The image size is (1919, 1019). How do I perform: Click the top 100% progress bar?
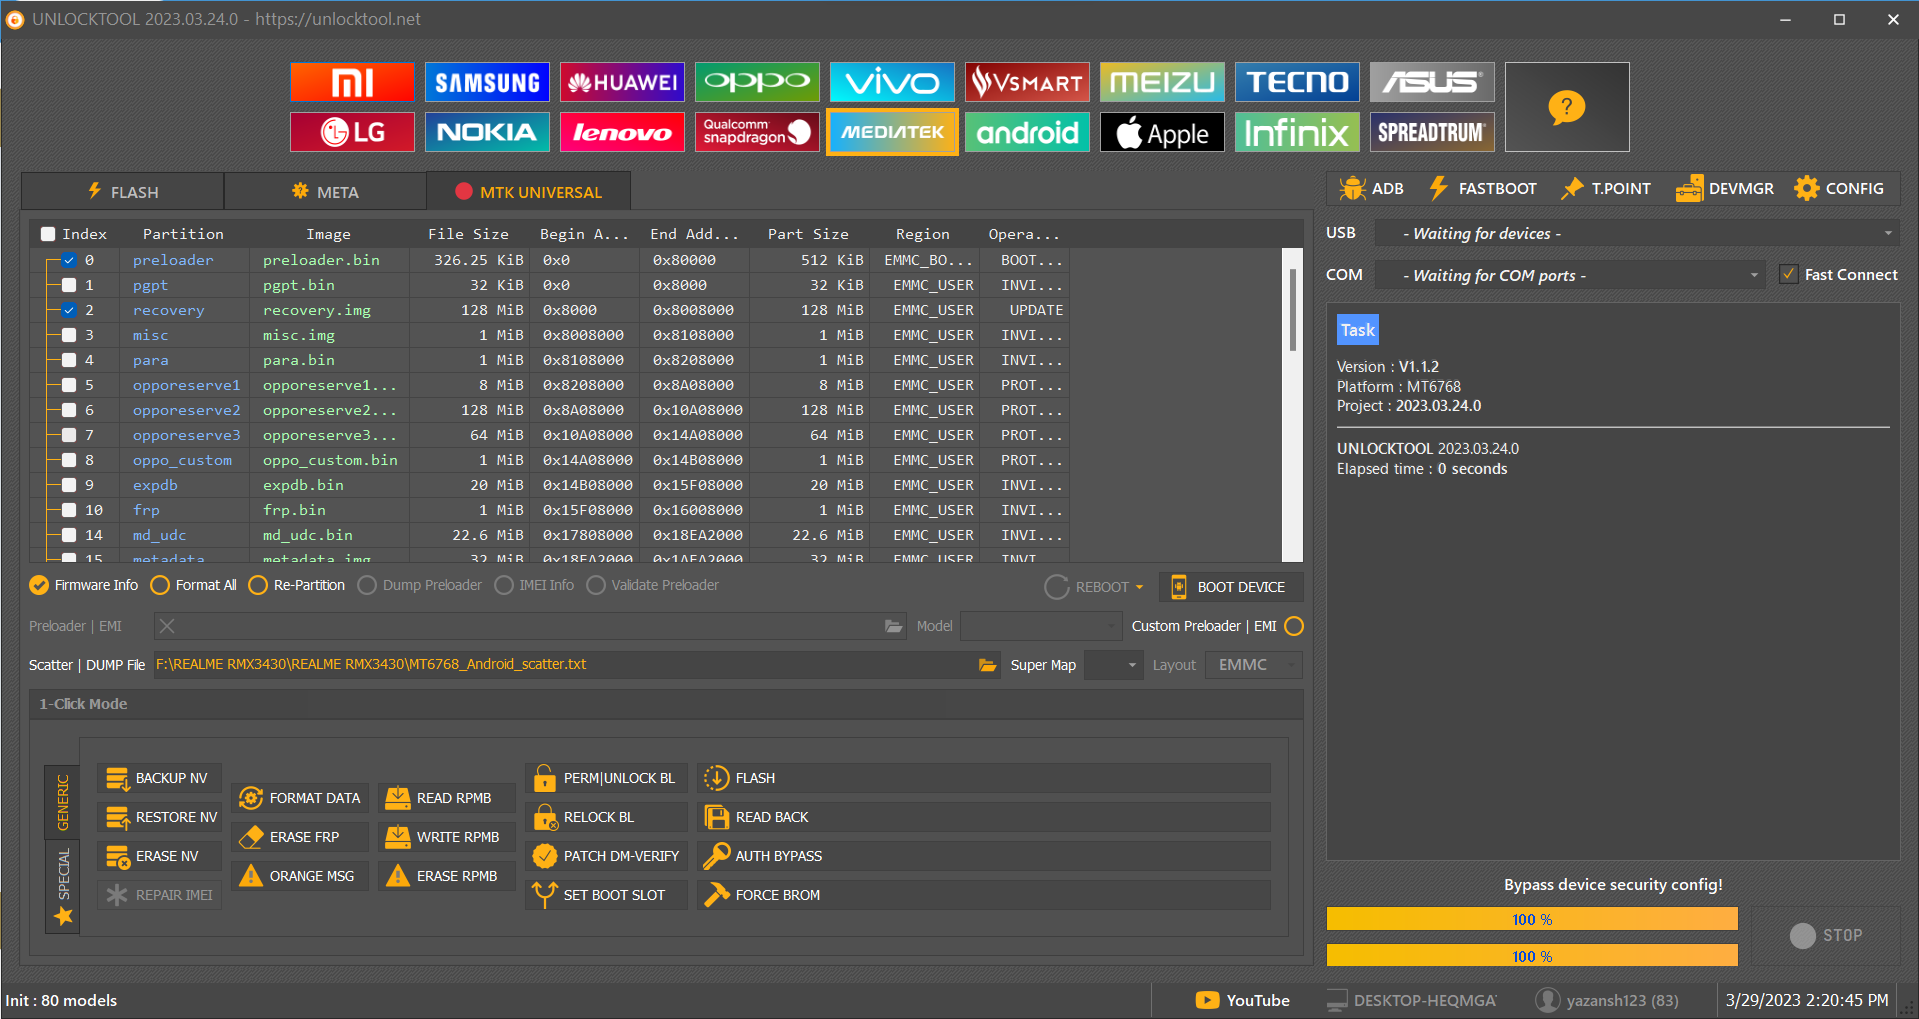1532,920
